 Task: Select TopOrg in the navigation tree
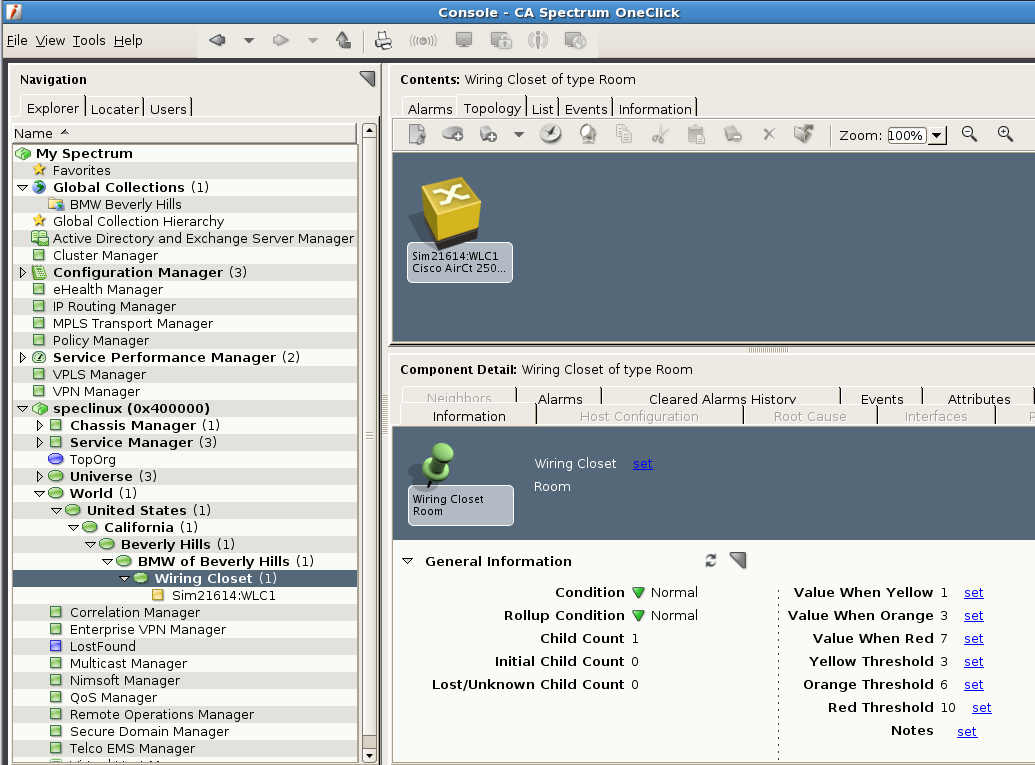click(92, 459)
